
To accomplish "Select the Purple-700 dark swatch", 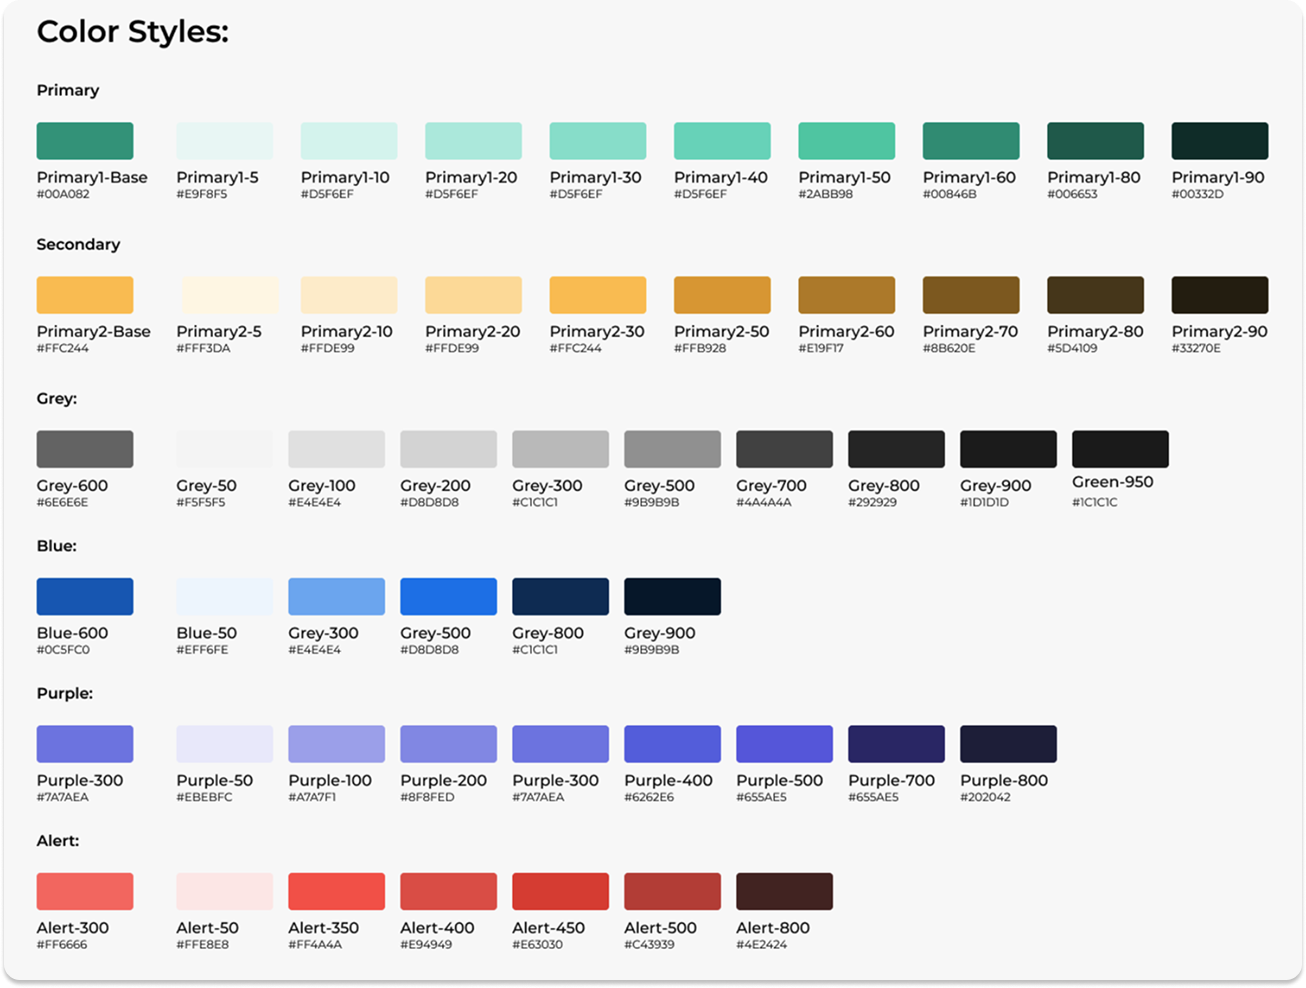I will [897, 744].
